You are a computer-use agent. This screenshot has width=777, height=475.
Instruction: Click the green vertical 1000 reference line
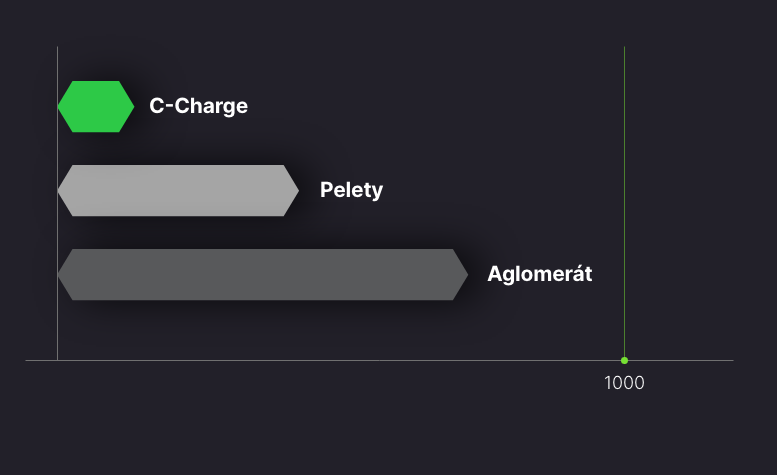pyautogui.click(x=624, y=202)
